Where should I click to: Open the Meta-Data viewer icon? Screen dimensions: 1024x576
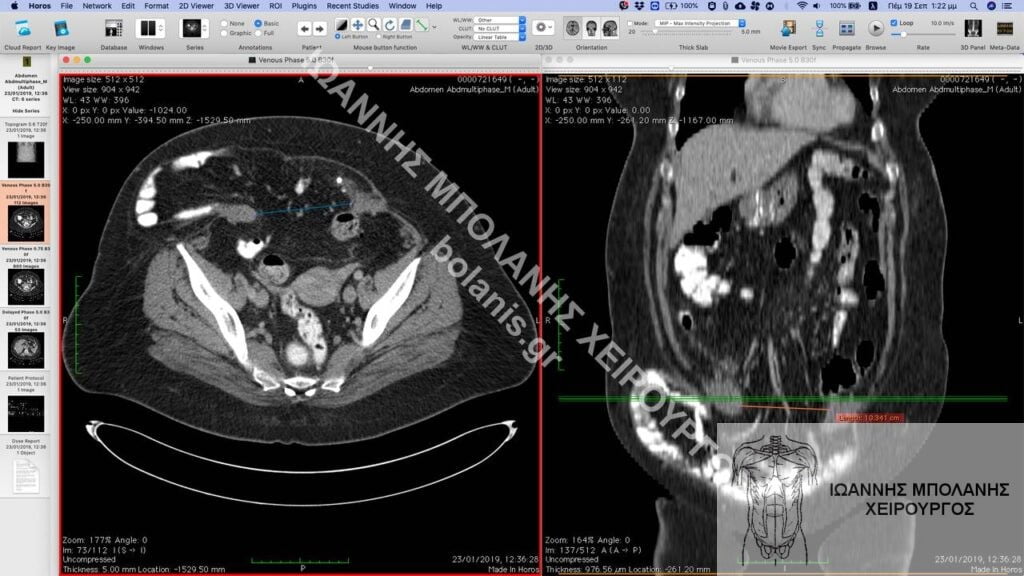coord(1004,29)
